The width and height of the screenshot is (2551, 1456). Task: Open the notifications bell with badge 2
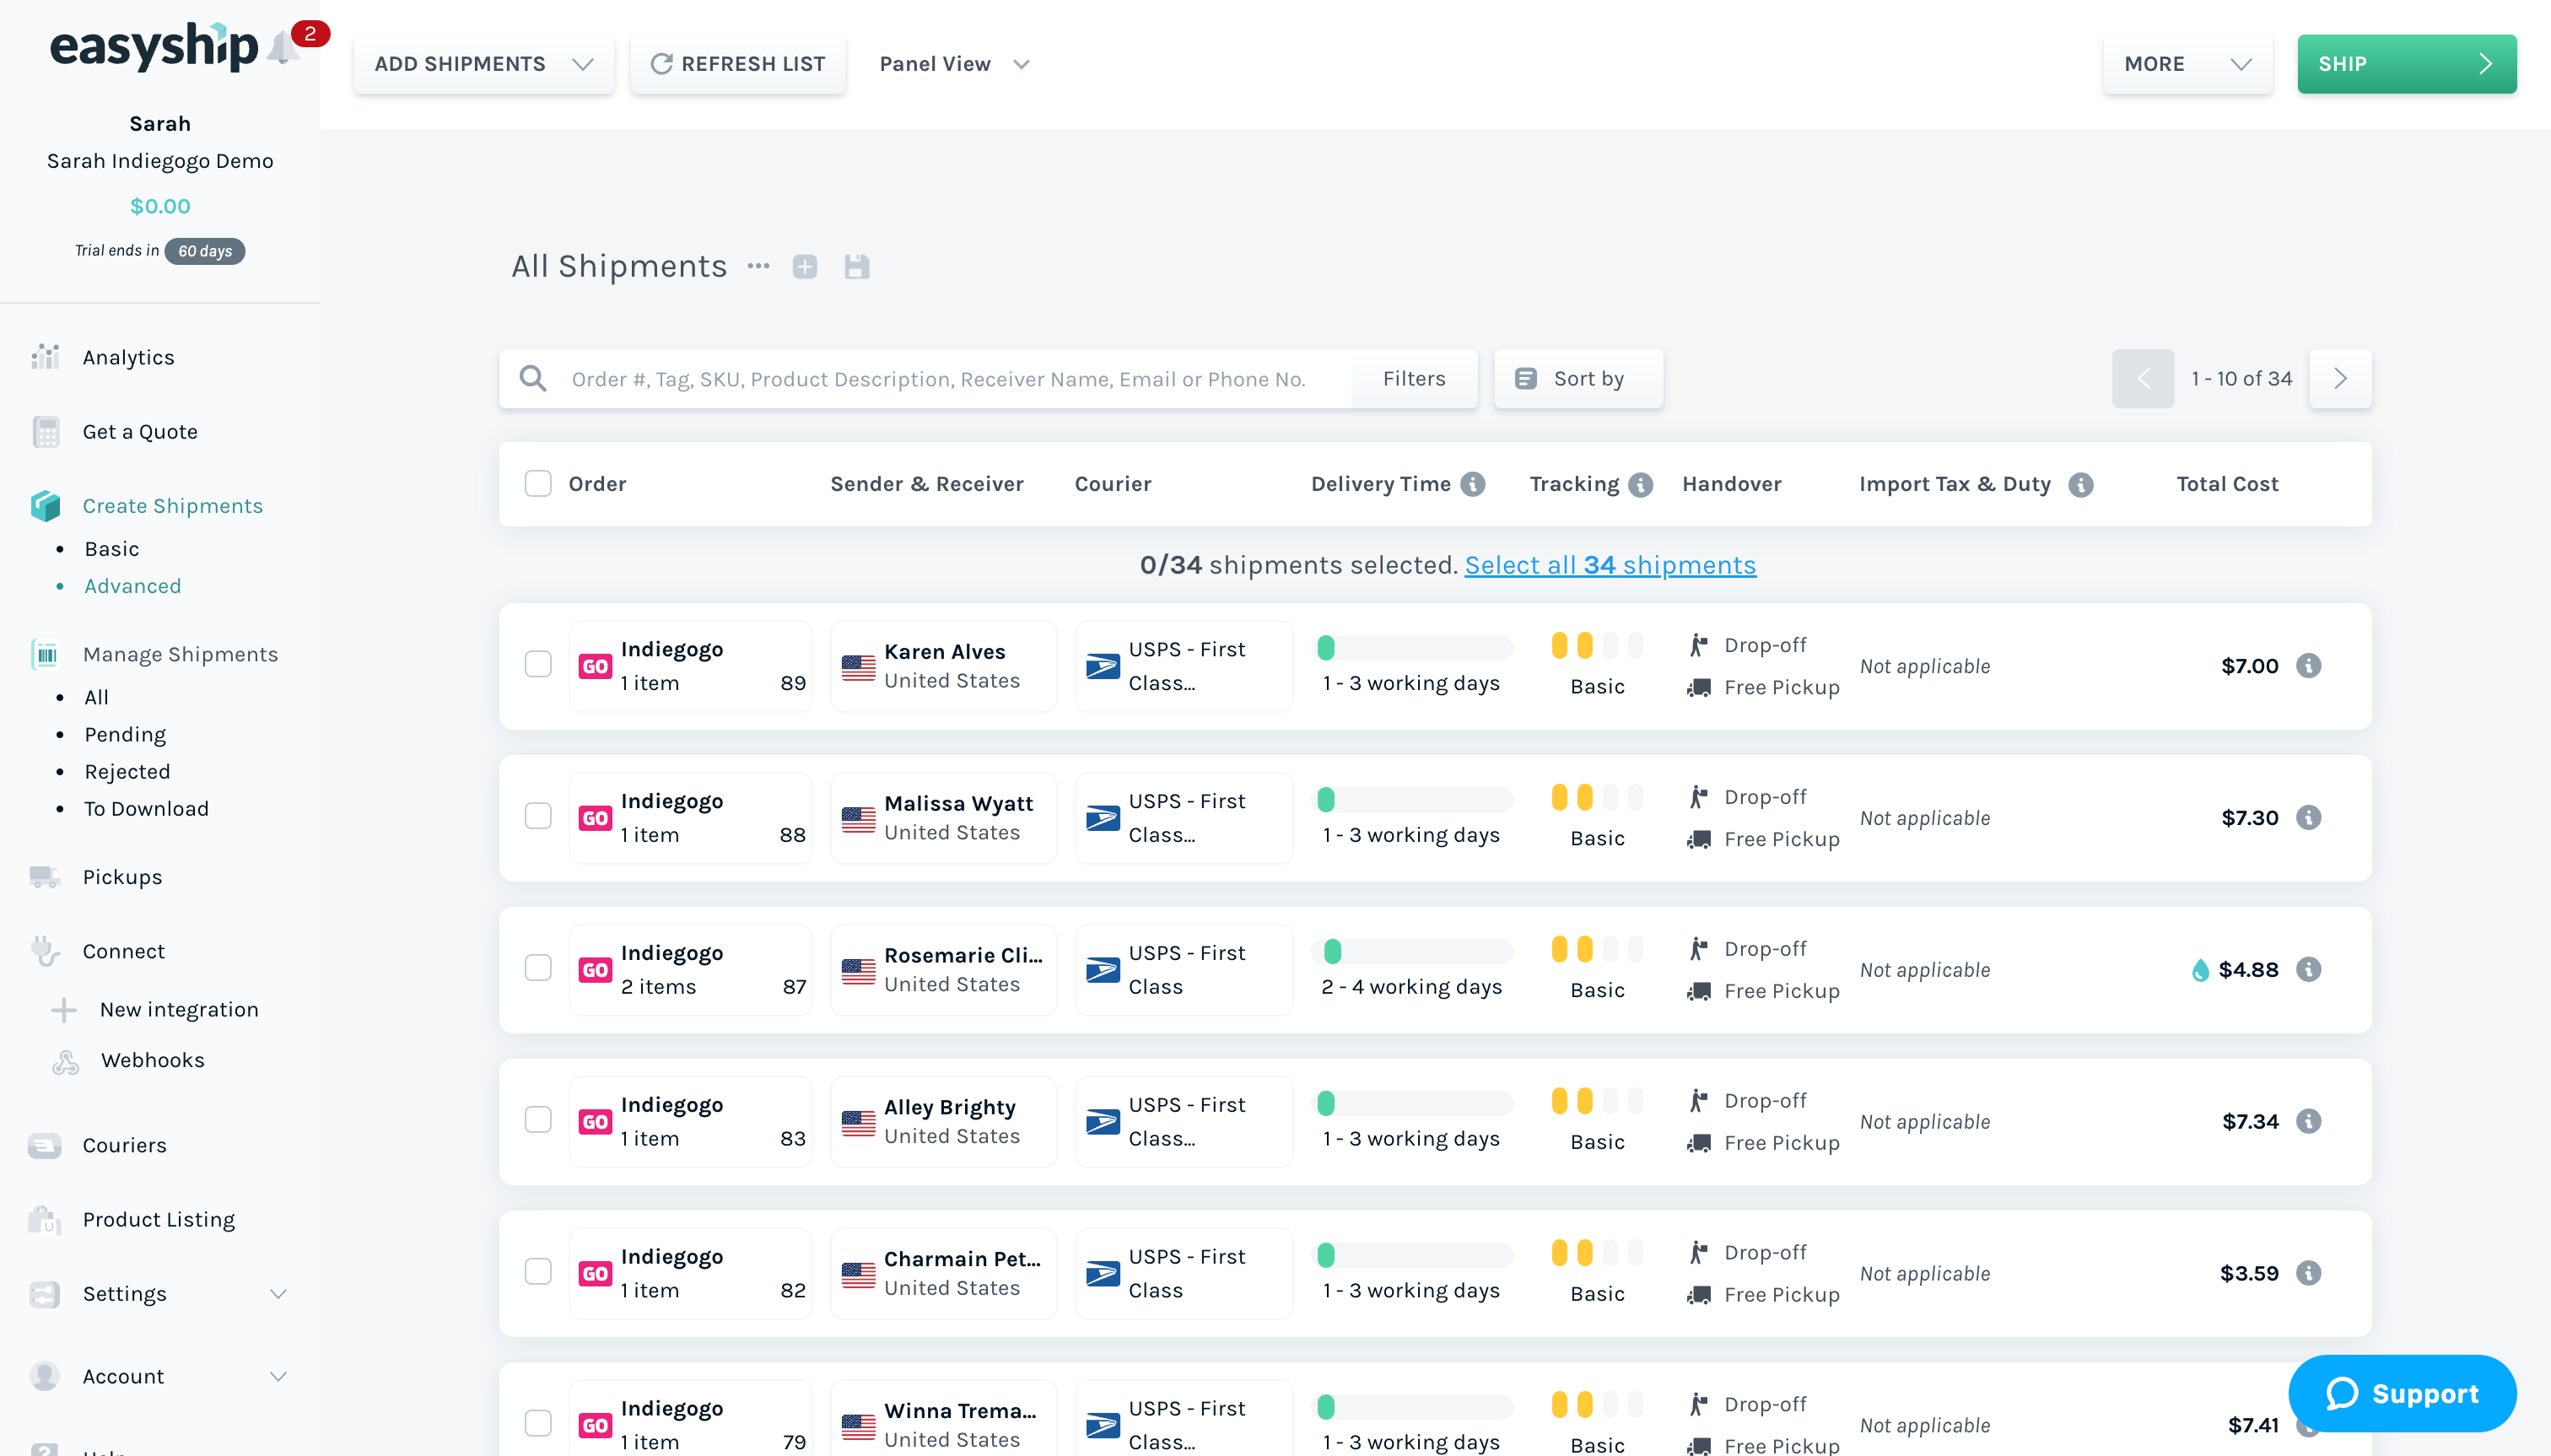tap(284, 47)
